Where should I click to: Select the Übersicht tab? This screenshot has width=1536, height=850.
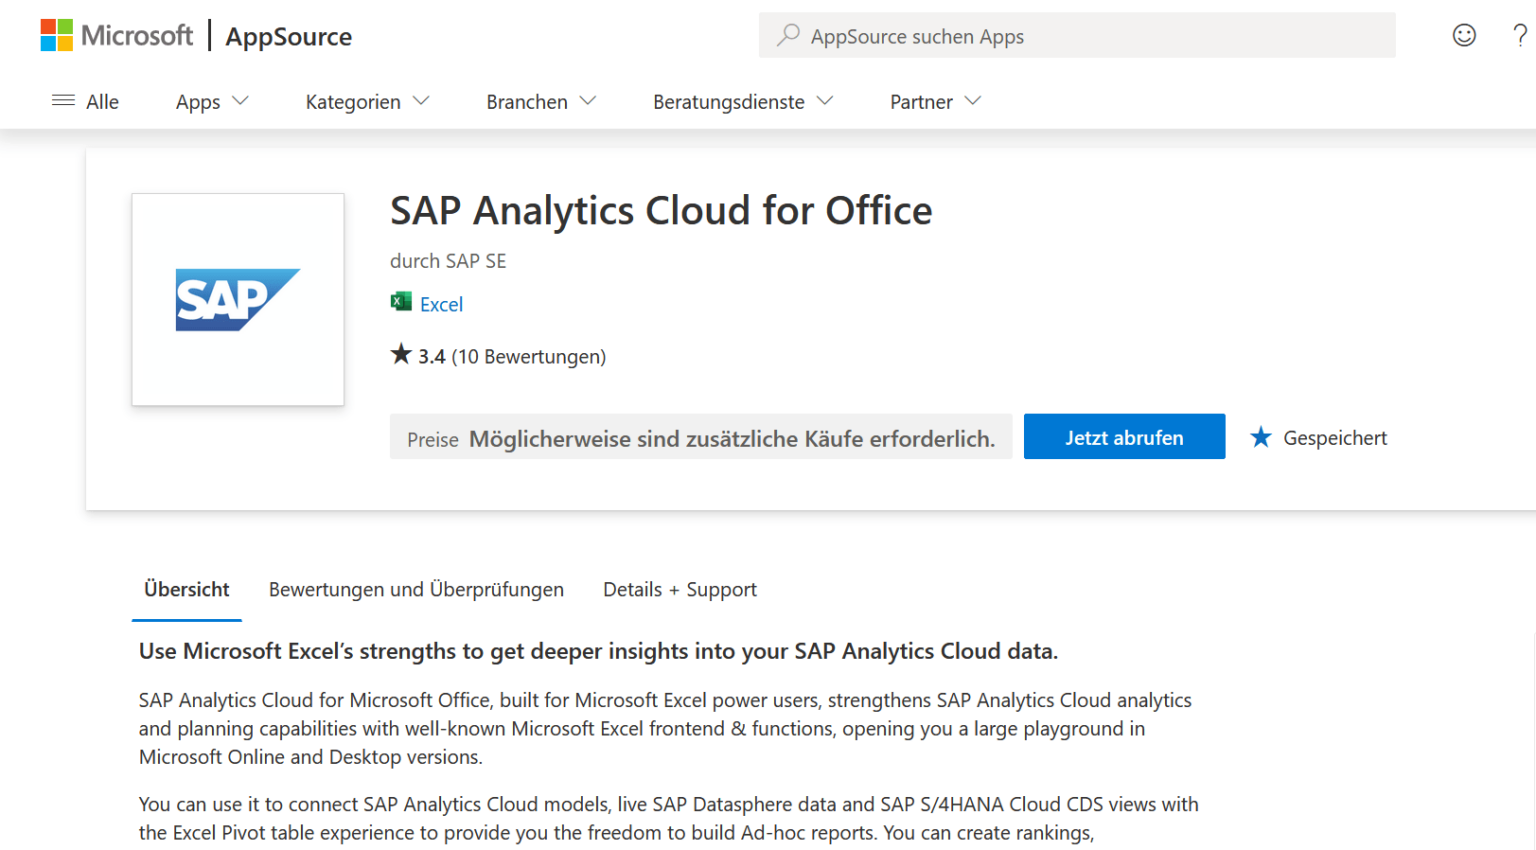point(186,589)
